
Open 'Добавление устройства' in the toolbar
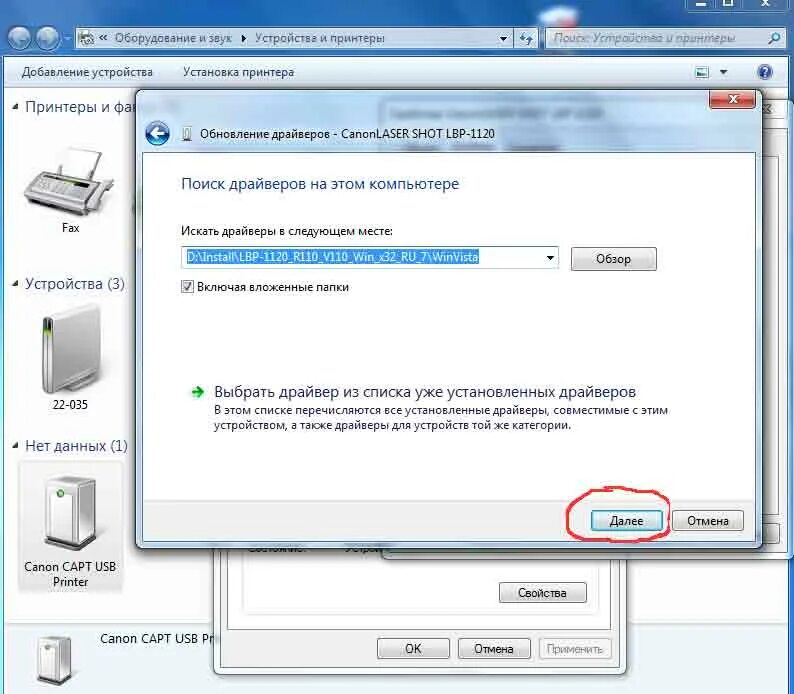(87, 72)
